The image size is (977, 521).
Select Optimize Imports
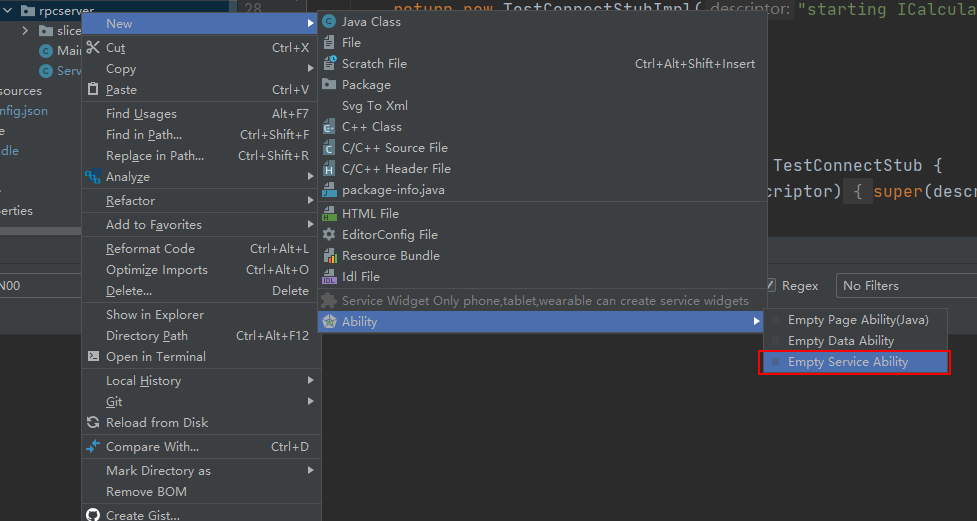tap(201, 270)
